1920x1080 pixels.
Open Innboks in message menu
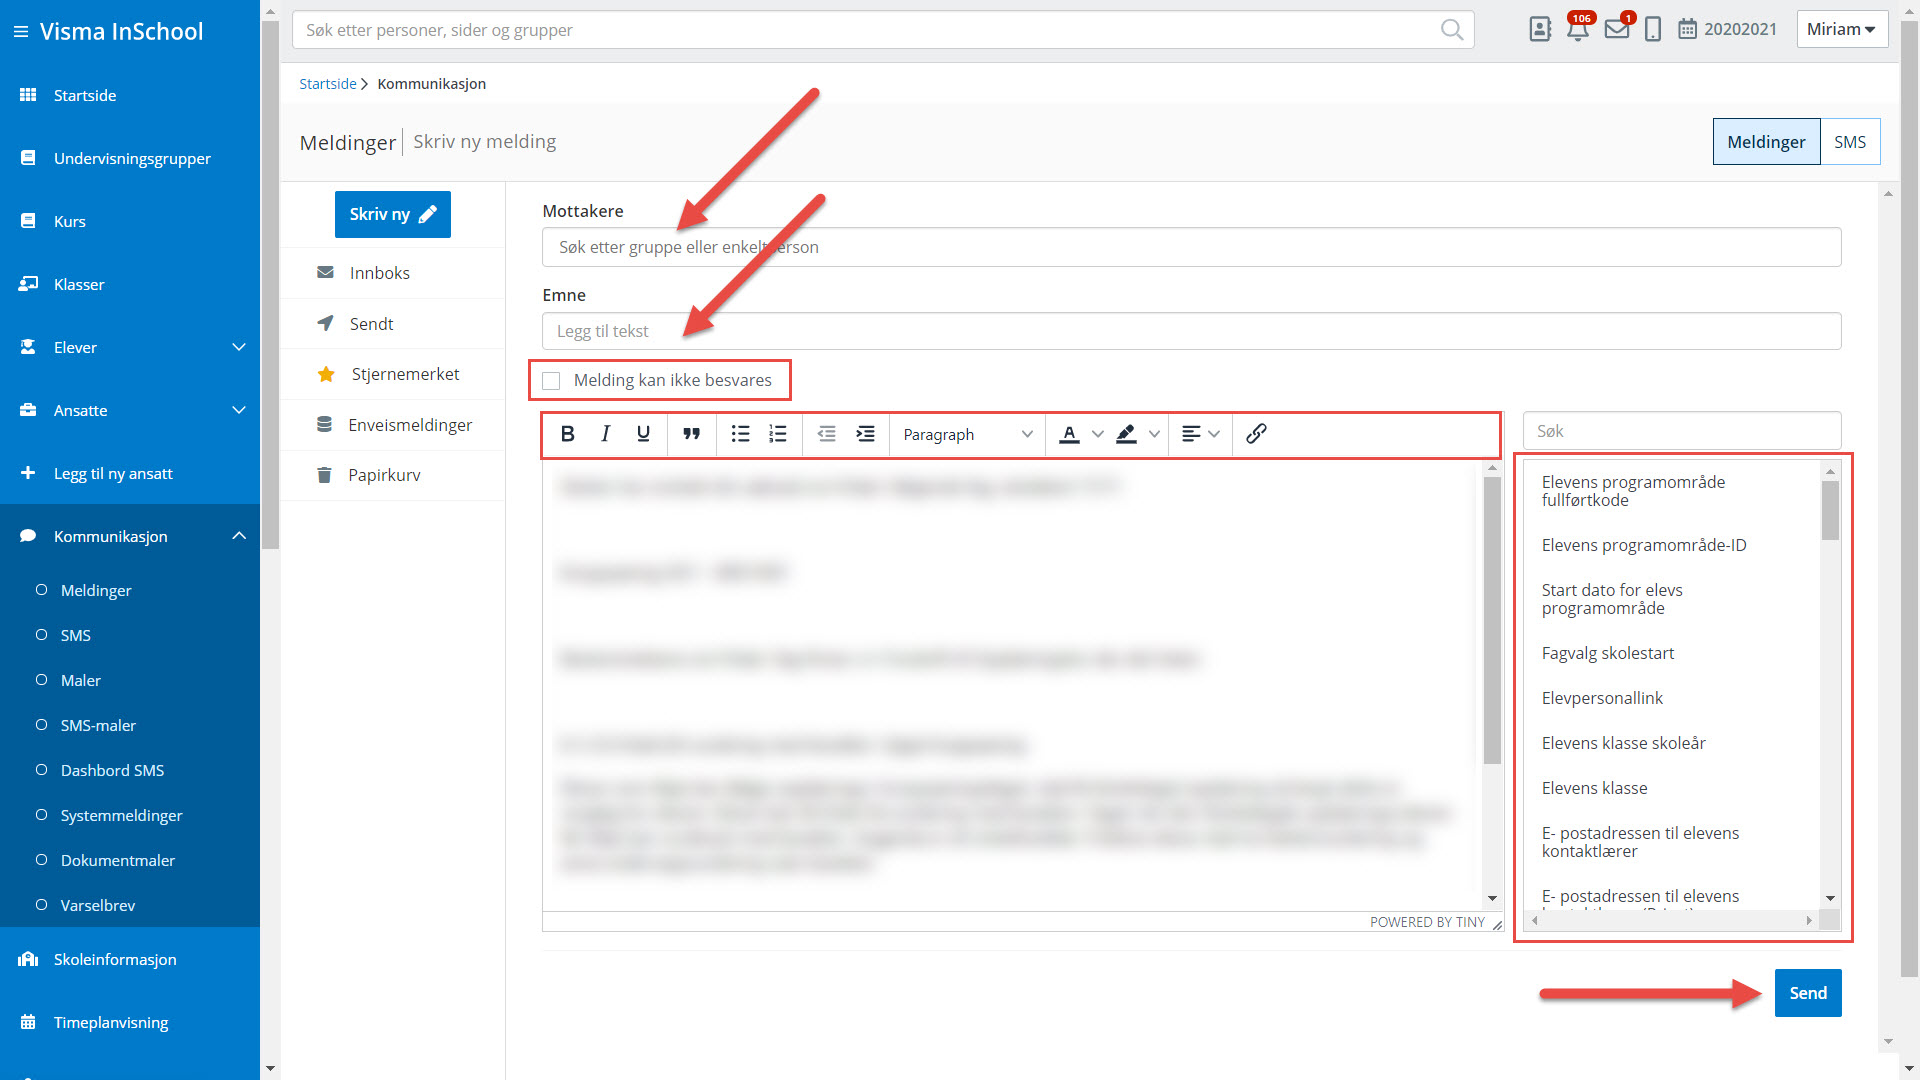[379, 273]
